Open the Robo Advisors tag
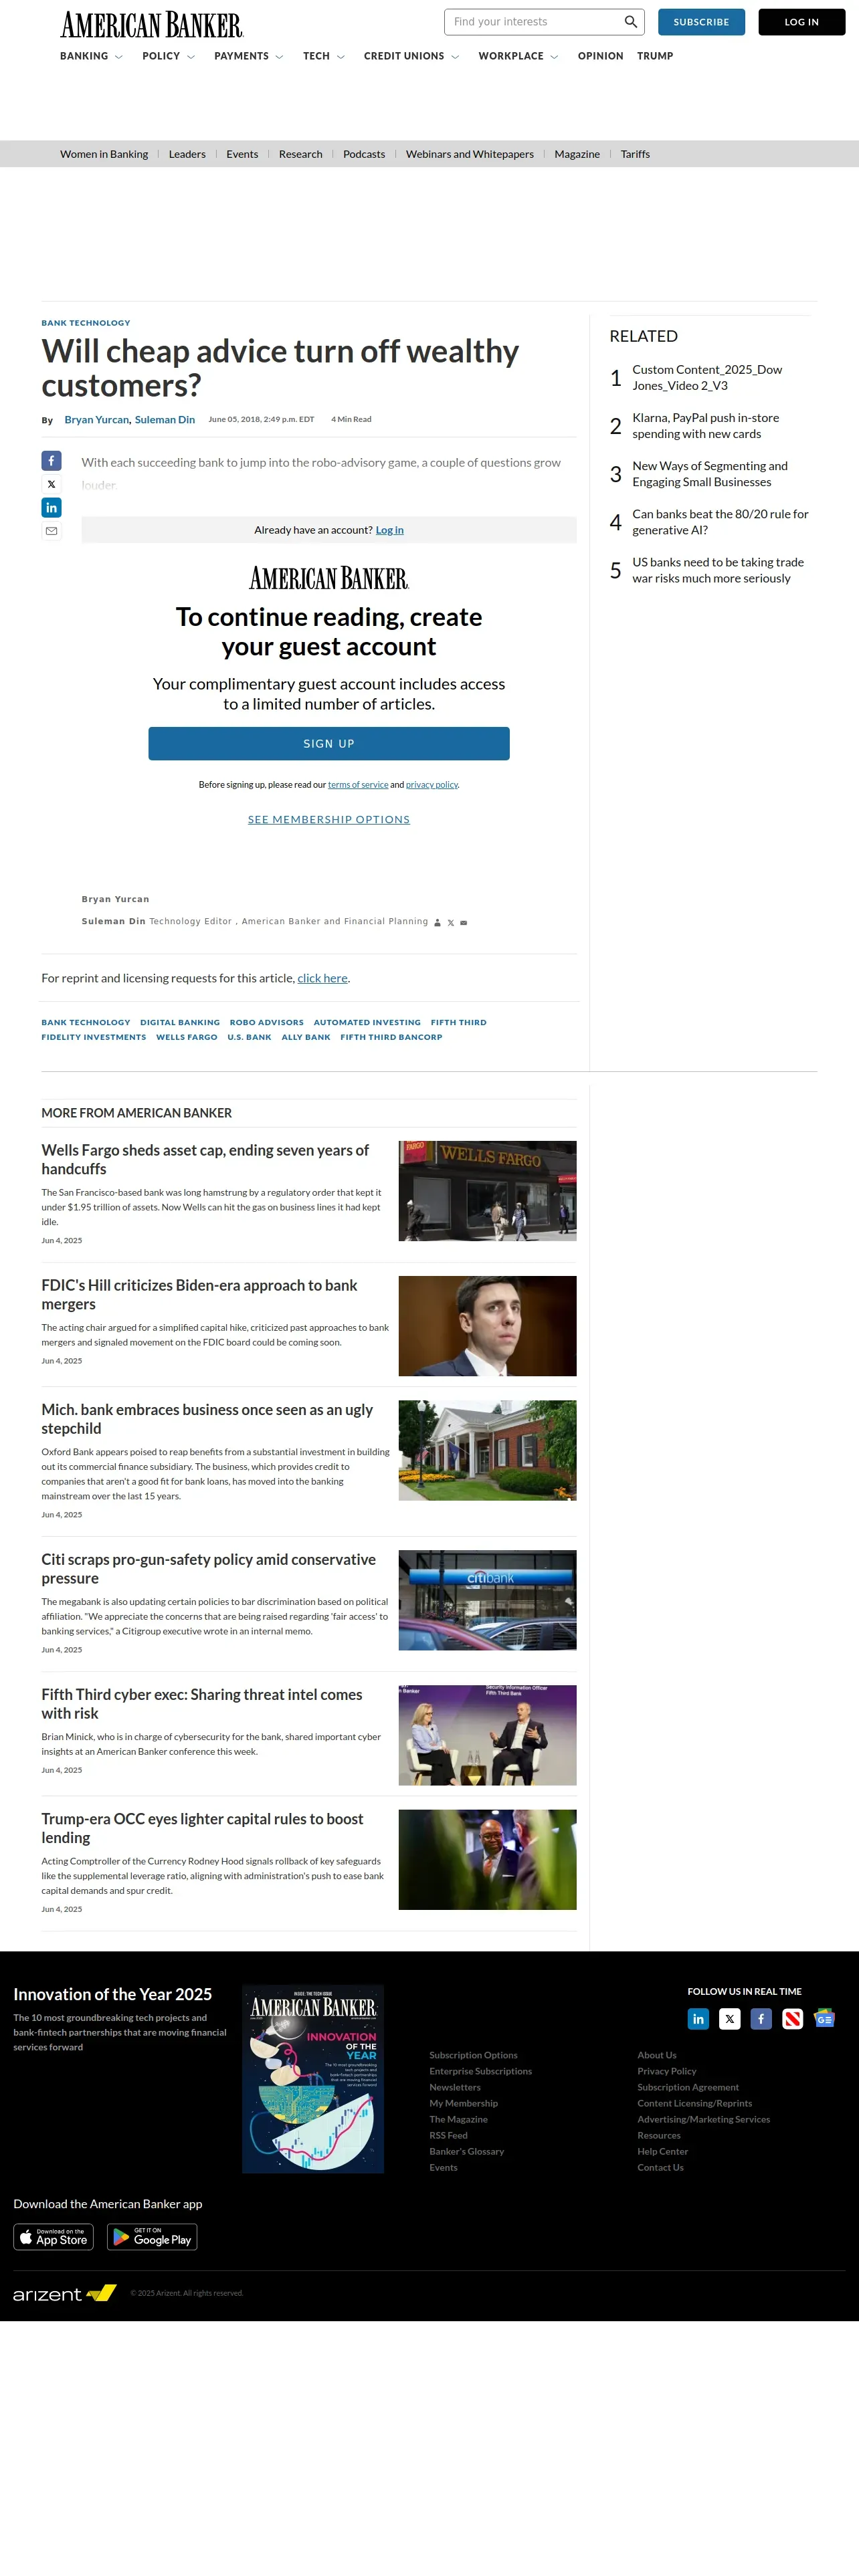The width and height of the screenshot is (859, 2576). [x=266, y=1022]
